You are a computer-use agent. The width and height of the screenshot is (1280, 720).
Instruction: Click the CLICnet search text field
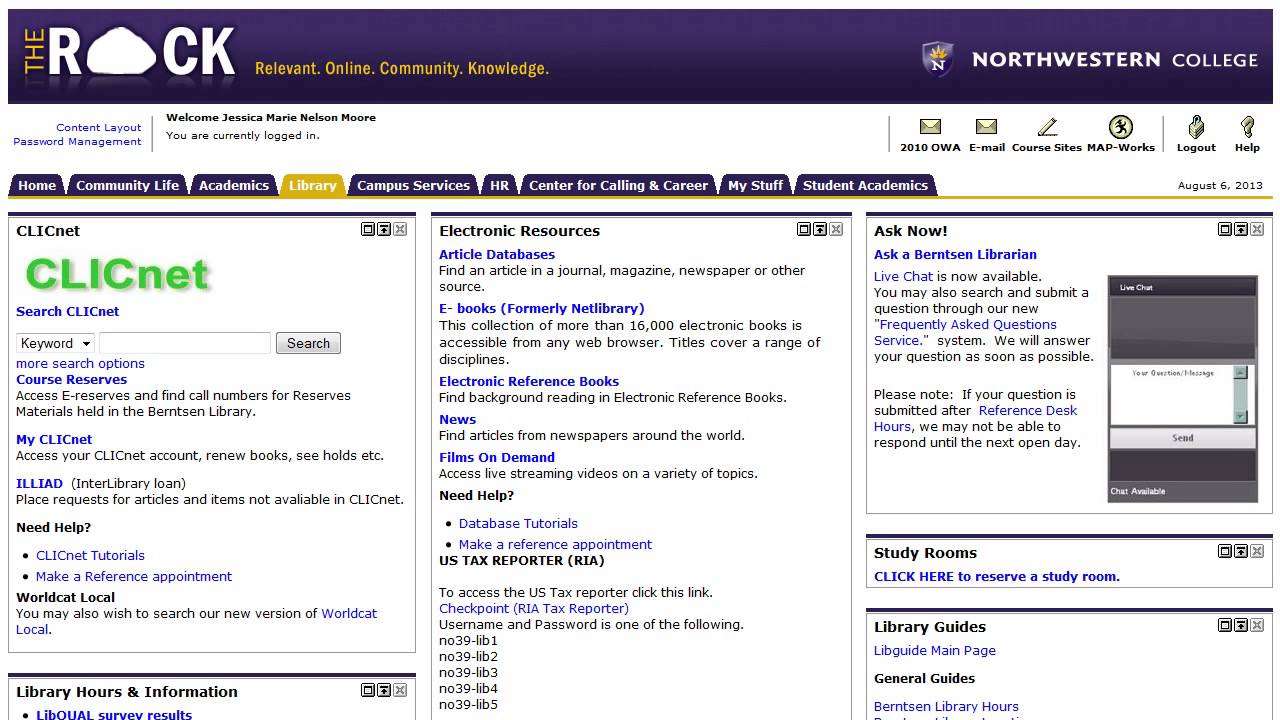click(x=184, y=343)
